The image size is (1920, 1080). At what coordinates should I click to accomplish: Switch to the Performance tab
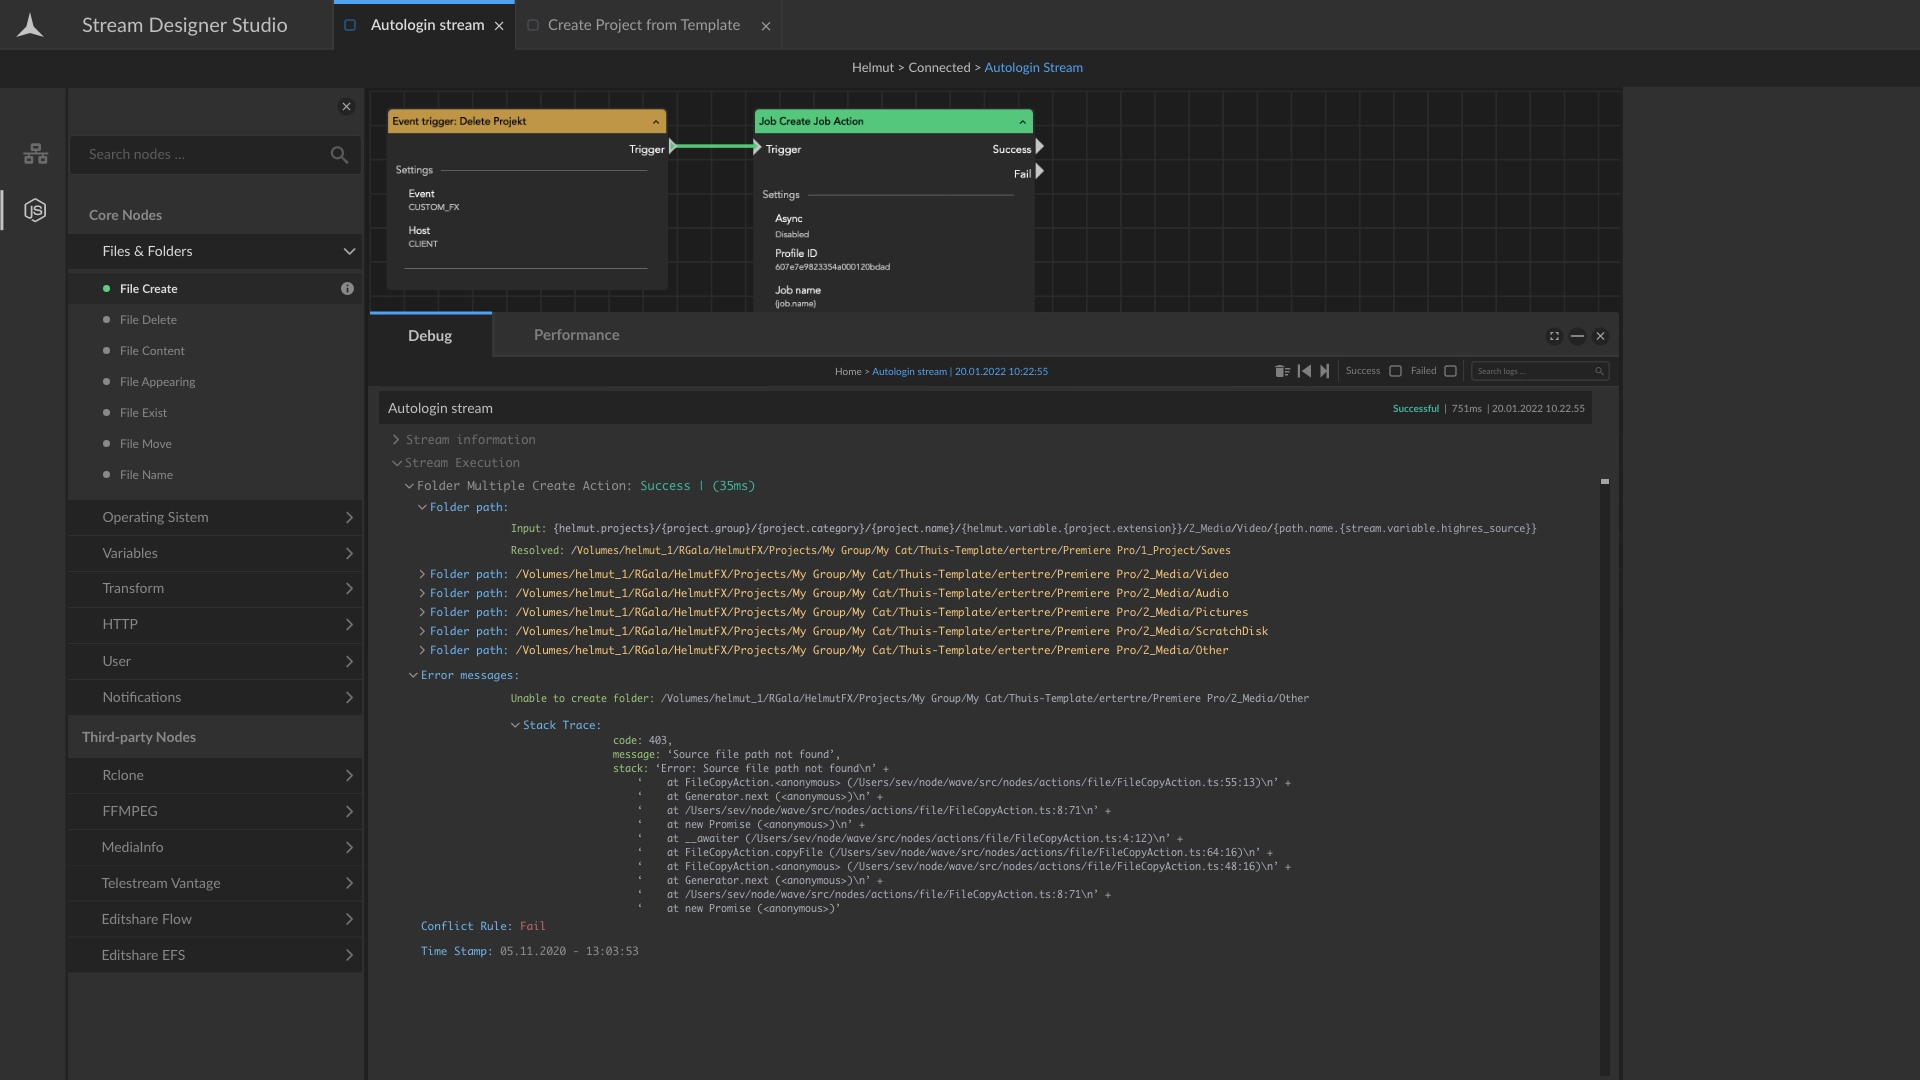(576, 335)
